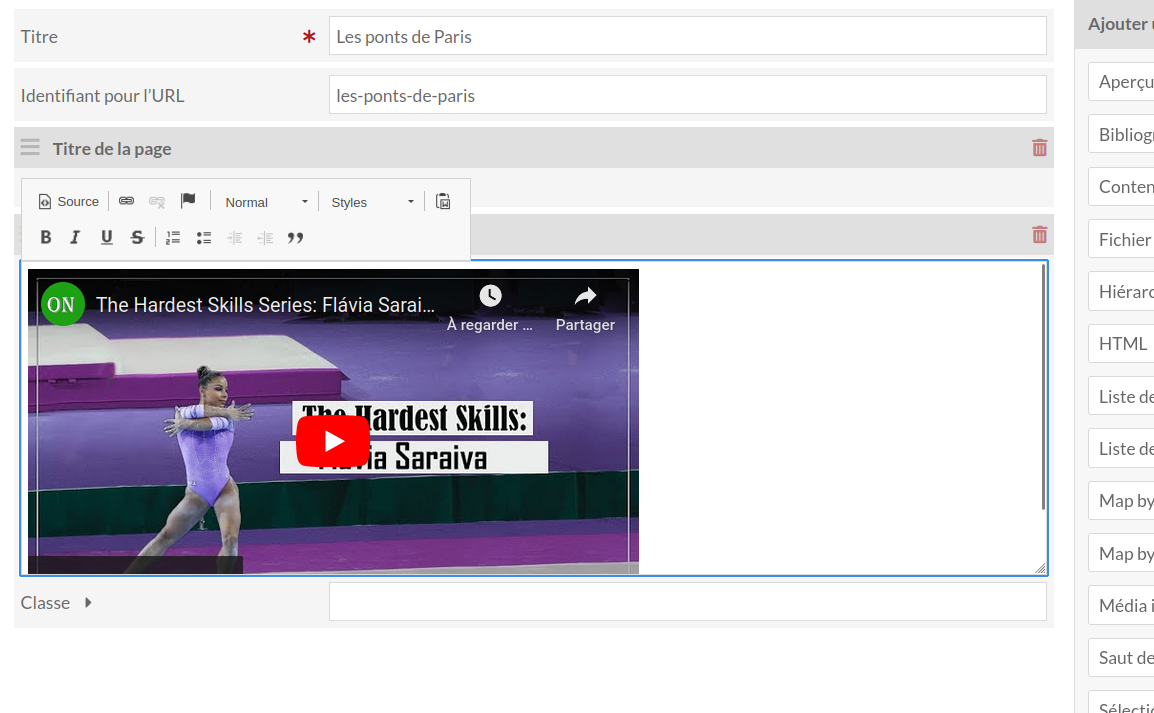
Task: Add a Saut de block
Action: click(1121, 658)
